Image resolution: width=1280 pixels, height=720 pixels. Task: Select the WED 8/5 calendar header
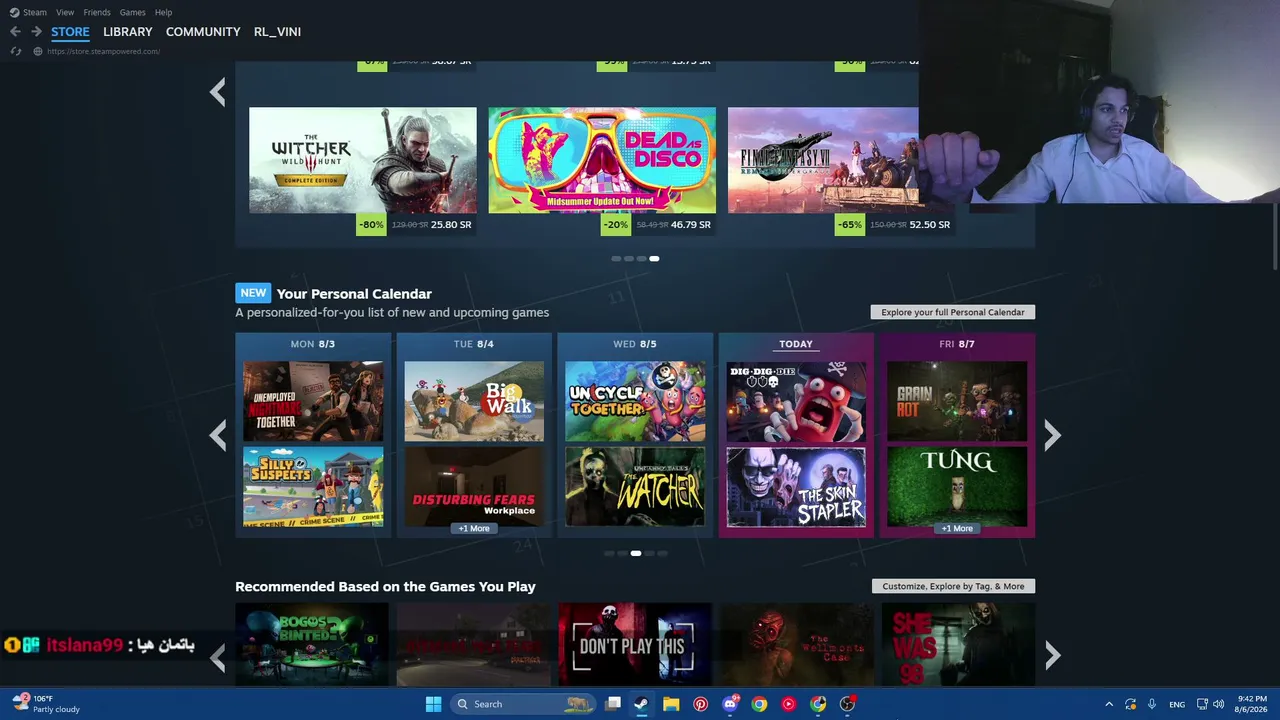point(635,344)
